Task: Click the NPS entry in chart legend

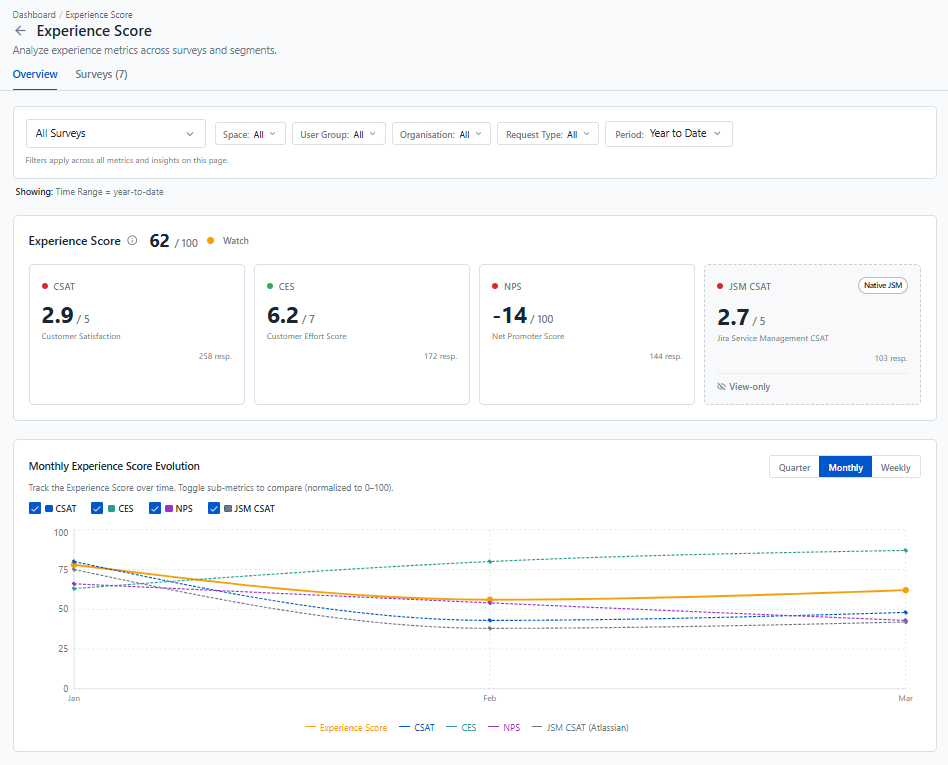Action: [x=504, y=728]
